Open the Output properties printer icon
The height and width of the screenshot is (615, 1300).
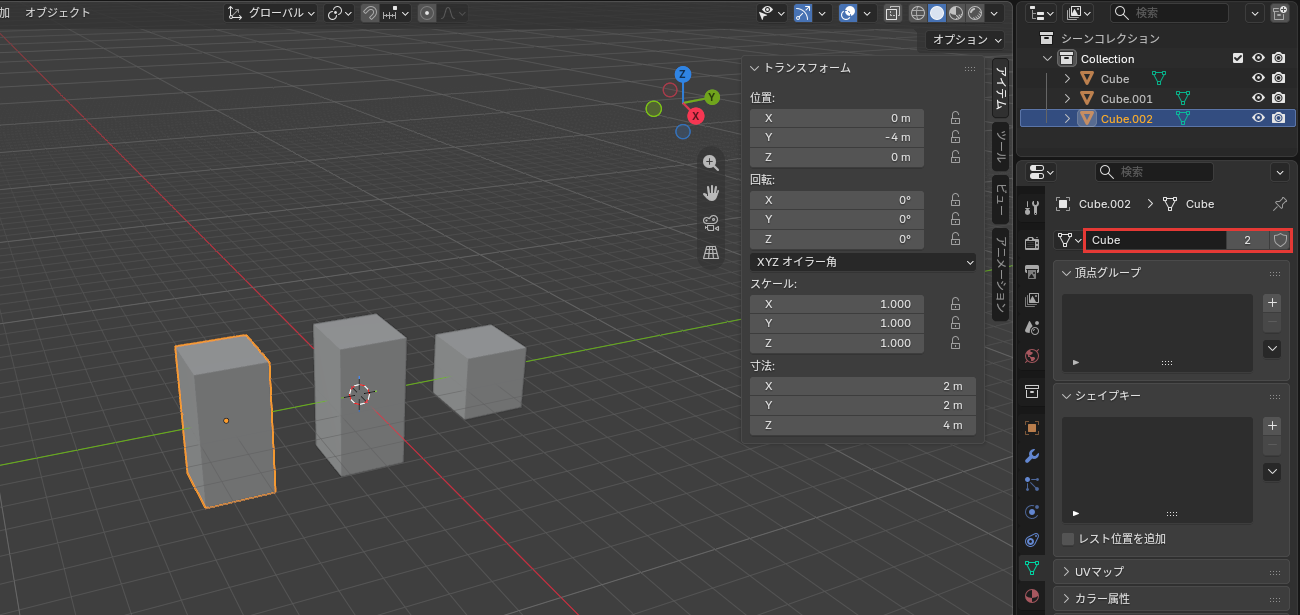[1032, 271]
